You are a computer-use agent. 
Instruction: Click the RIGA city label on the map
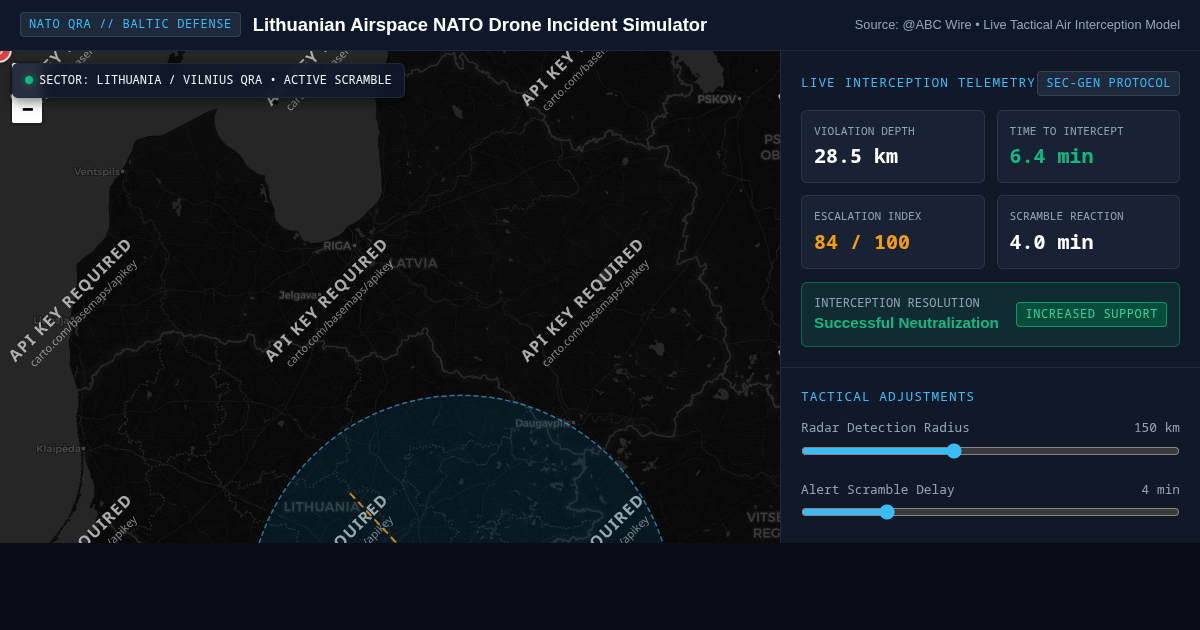pyautogui.click(x=338, y=245)
